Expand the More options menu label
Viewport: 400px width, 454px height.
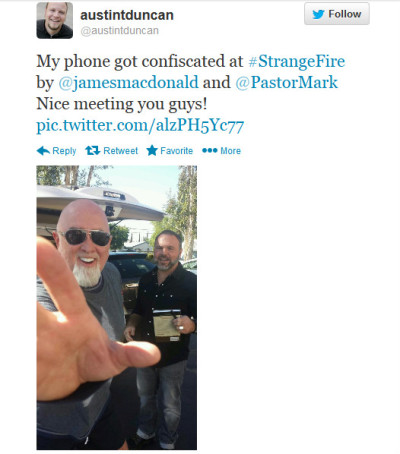[x=230, y=151]
